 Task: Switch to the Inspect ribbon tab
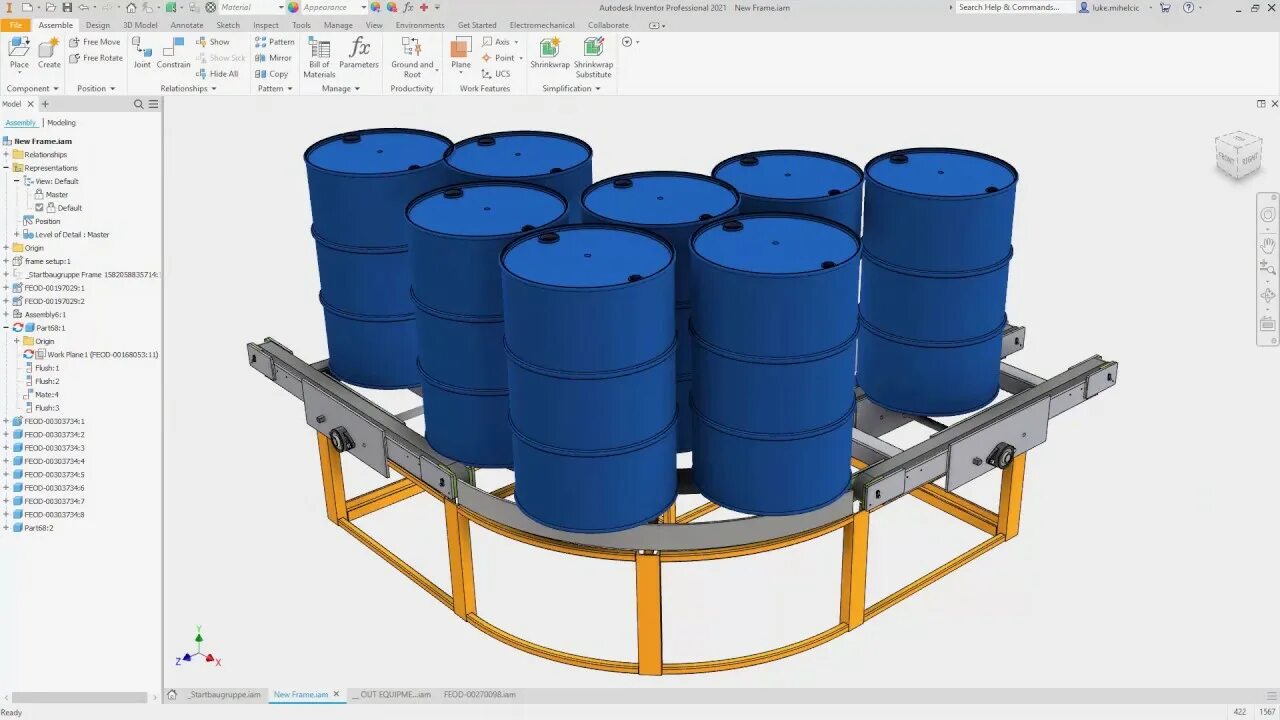[x=266, y=25]
